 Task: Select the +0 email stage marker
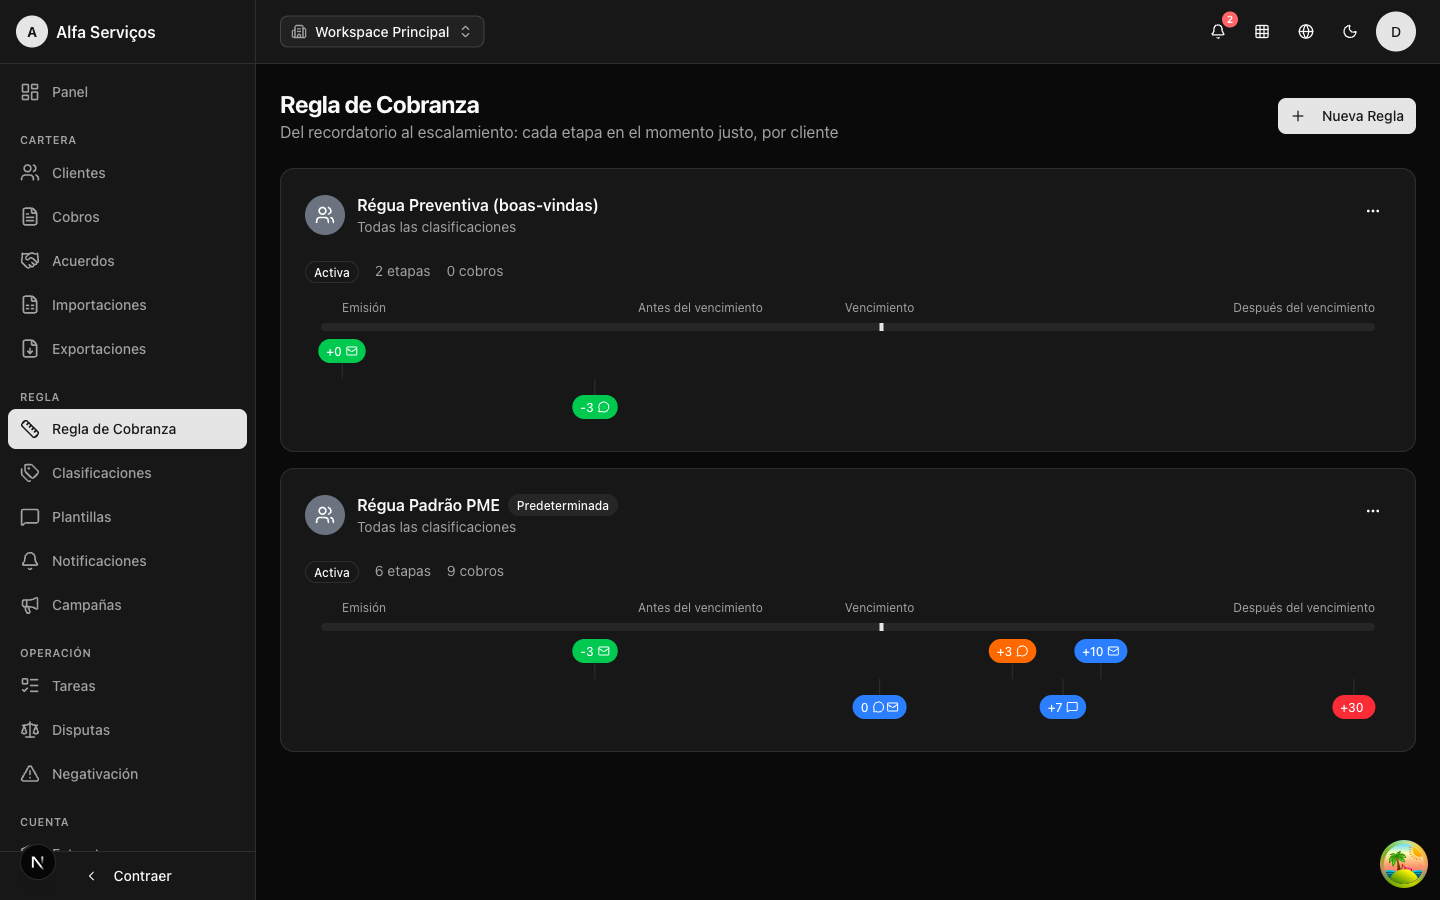click(x=342, y=351)
